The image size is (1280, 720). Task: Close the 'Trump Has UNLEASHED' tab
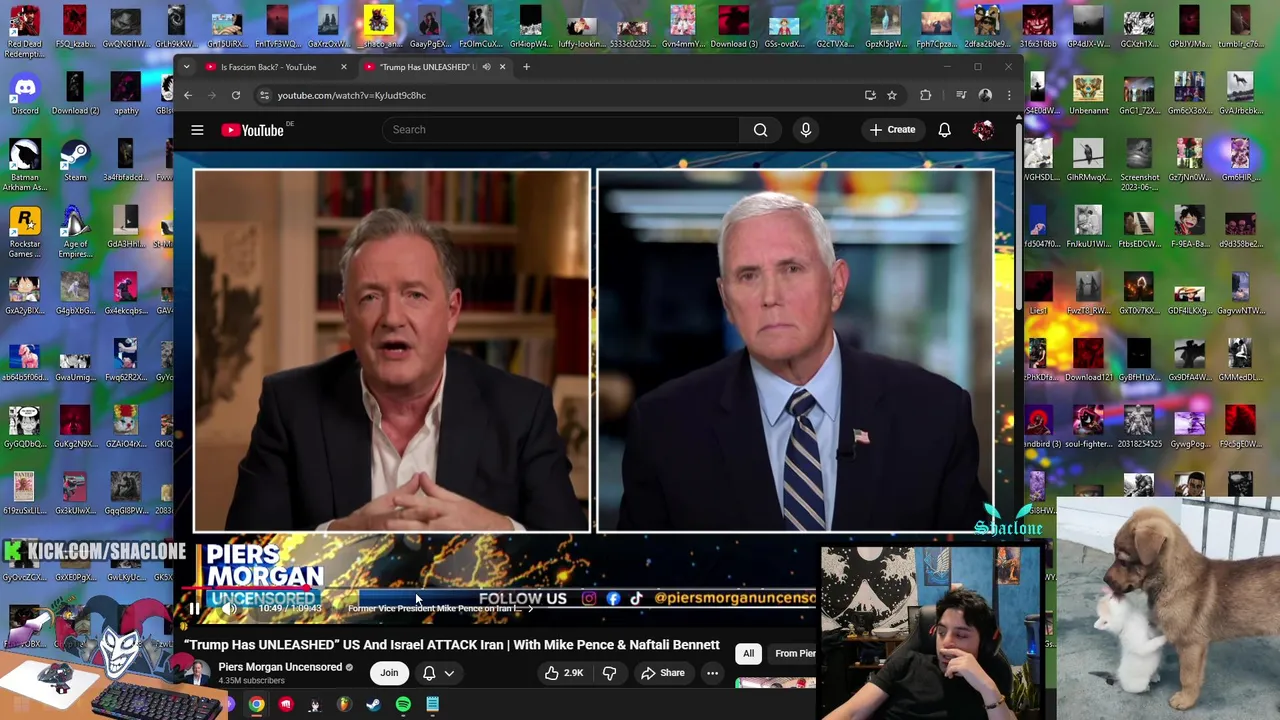(x=502, y=67)
